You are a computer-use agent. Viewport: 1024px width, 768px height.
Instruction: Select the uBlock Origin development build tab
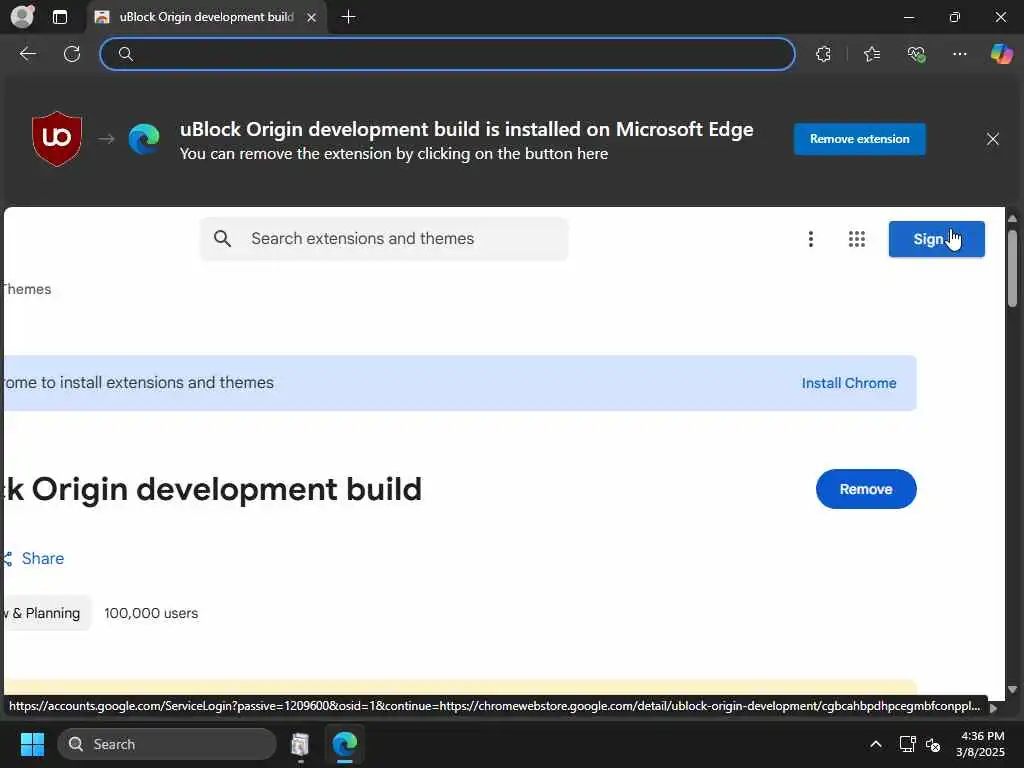(x=206, y=17)
